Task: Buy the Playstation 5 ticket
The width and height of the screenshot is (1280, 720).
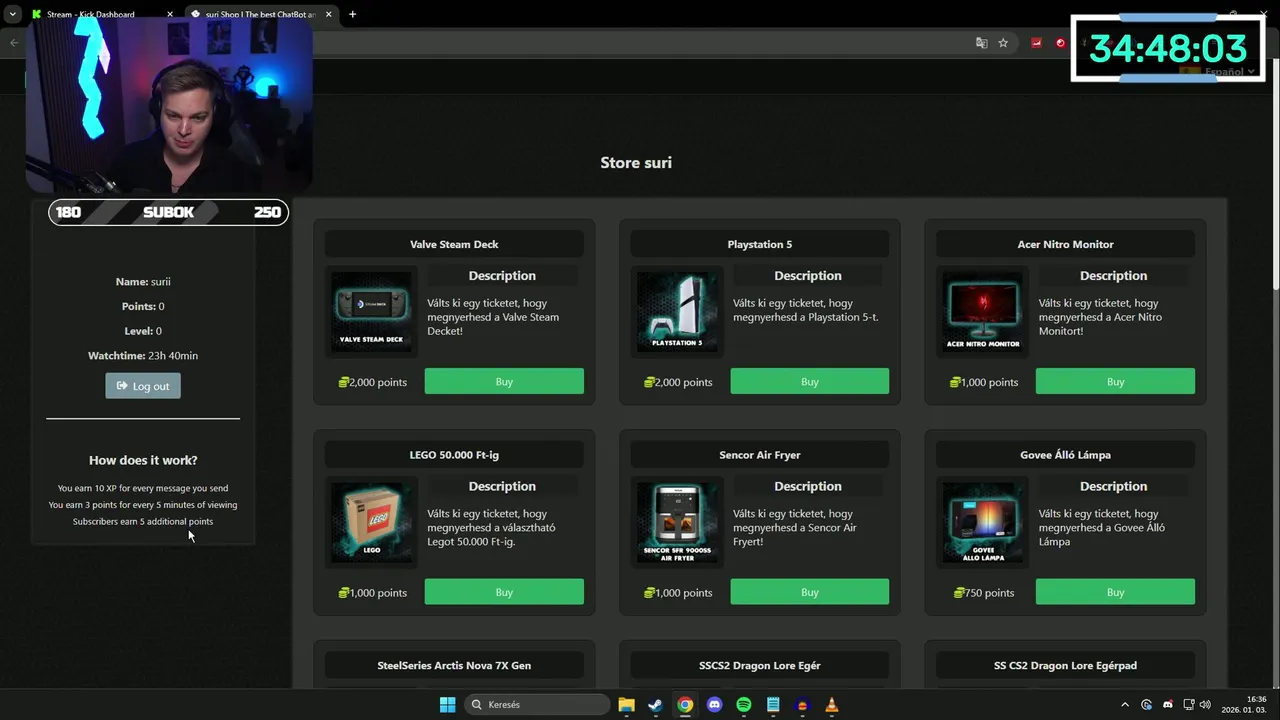Action: 809,381
